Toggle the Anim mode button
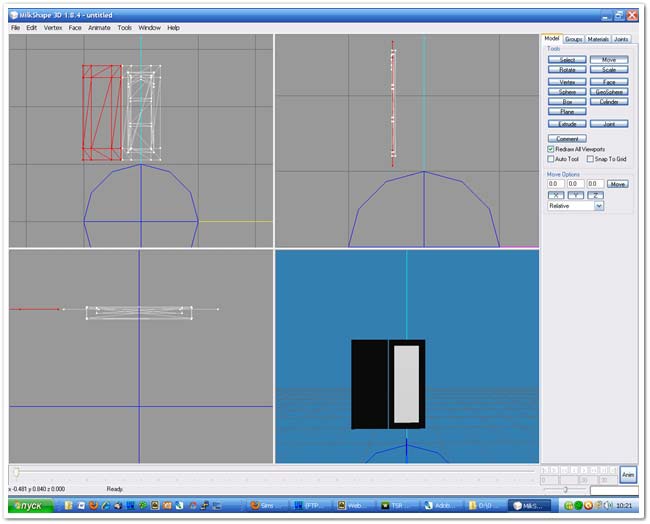Image resolution: width=650 pixels, height=524 pixels. click(x=628, y=475)
